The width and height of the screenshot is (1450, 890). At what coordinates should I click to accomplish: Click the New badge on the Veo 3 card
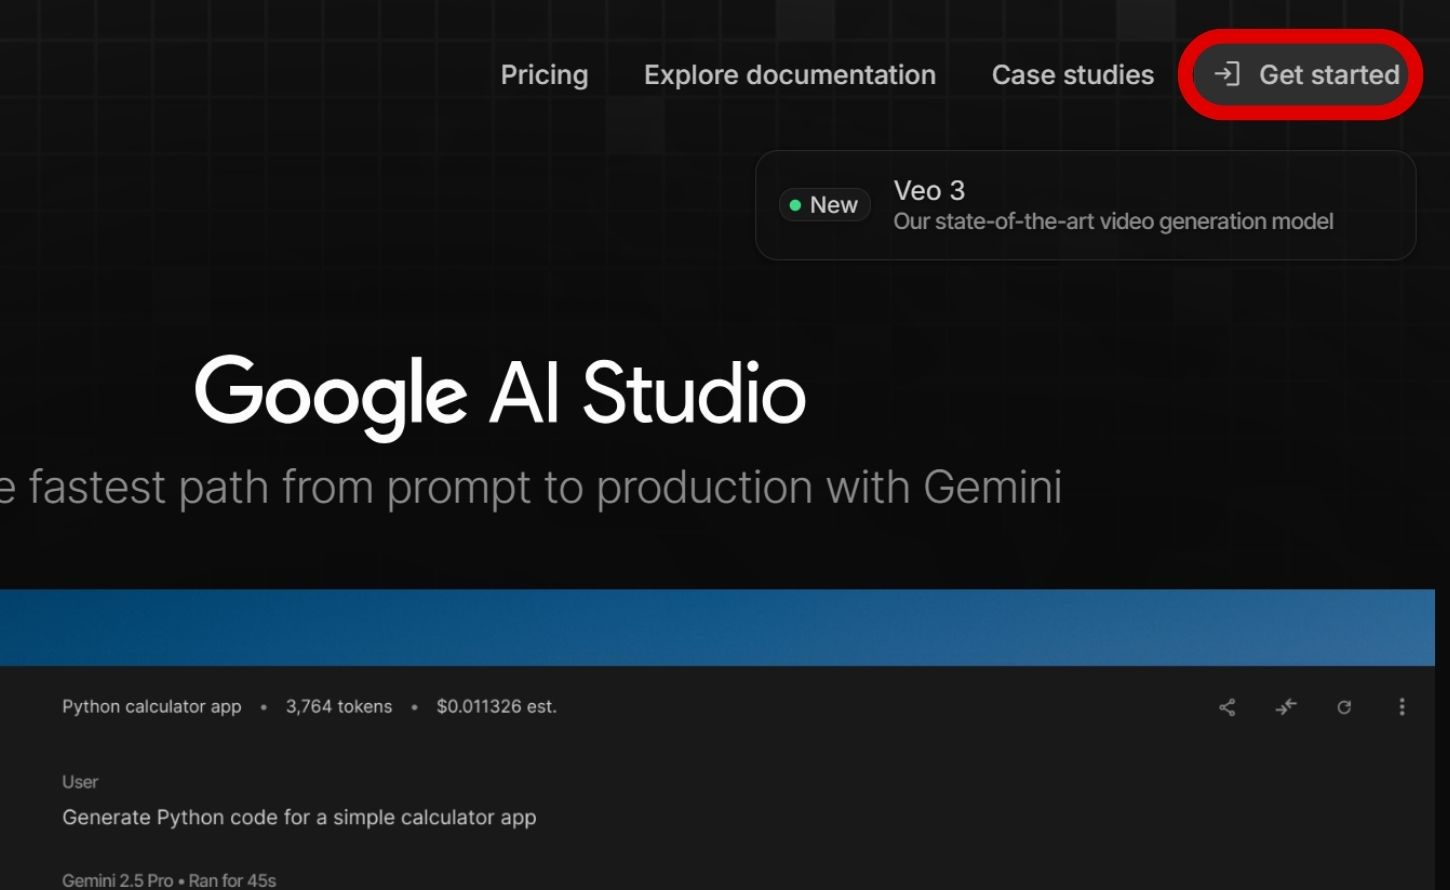pyautogui.click(x=824, y=205)
